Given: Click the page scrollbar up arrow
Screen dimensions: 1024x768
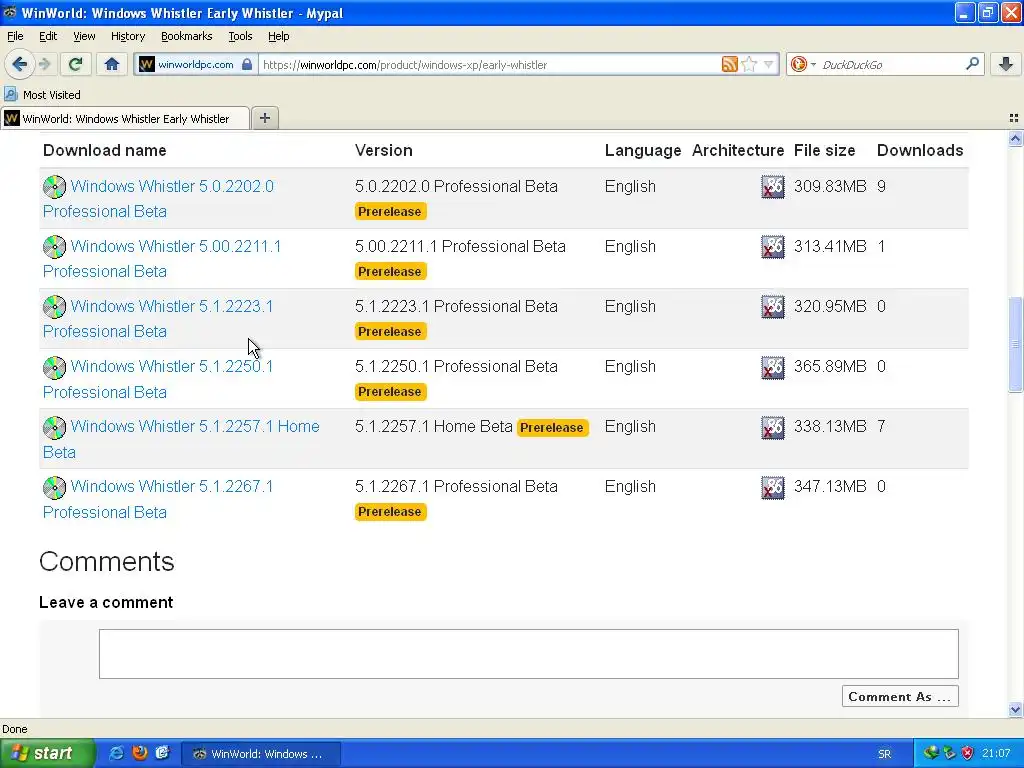Looking at the screenshot, I should [x=1015, y=138].
